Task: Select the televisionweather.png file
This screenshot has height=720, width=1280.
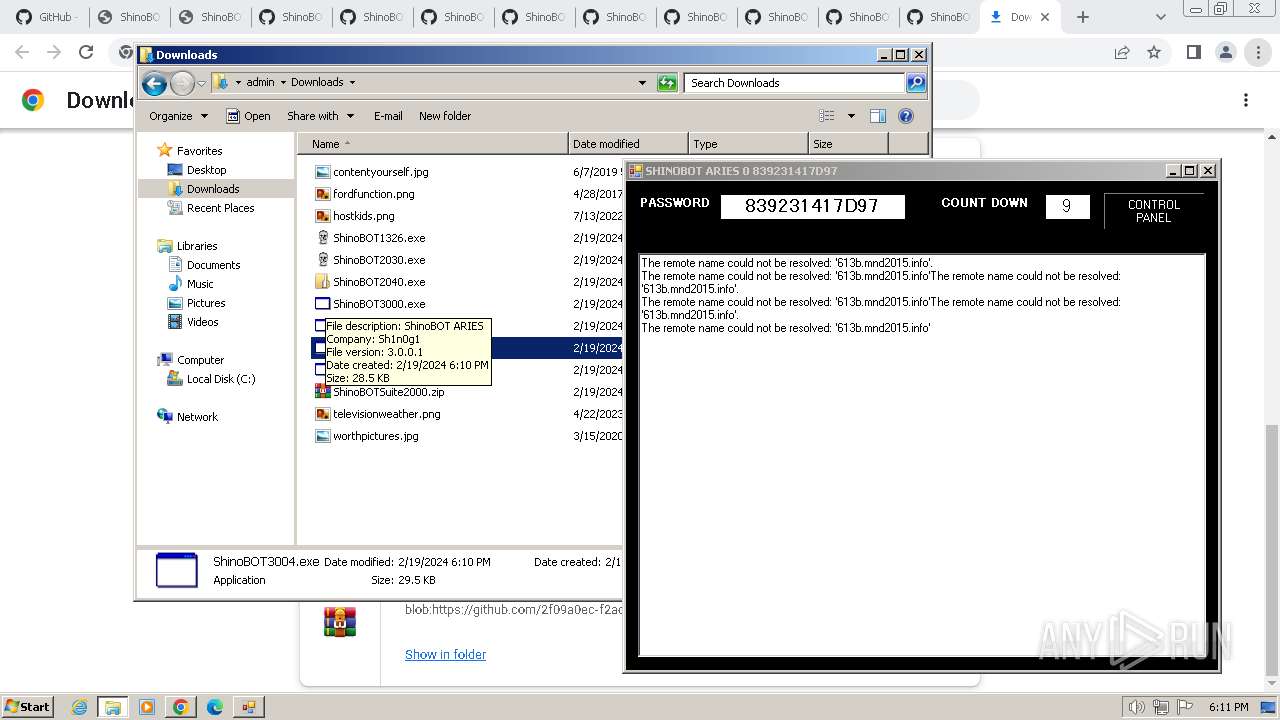Action: pyautogui.click(x=386, y=414)
